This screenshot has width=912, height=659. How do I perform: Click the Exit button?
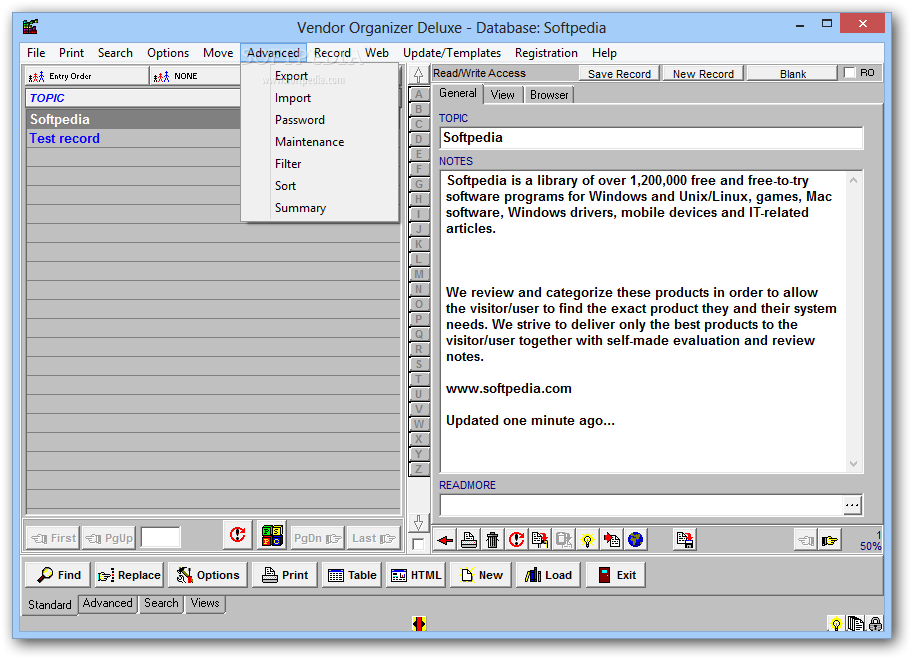(x=616, y=575)
